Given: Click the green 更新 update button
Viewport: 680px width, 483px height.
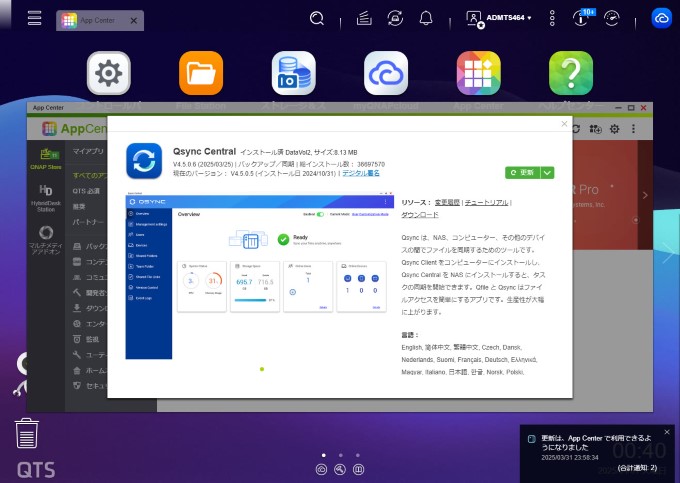Looking at the screenshot, I should 523,173.
